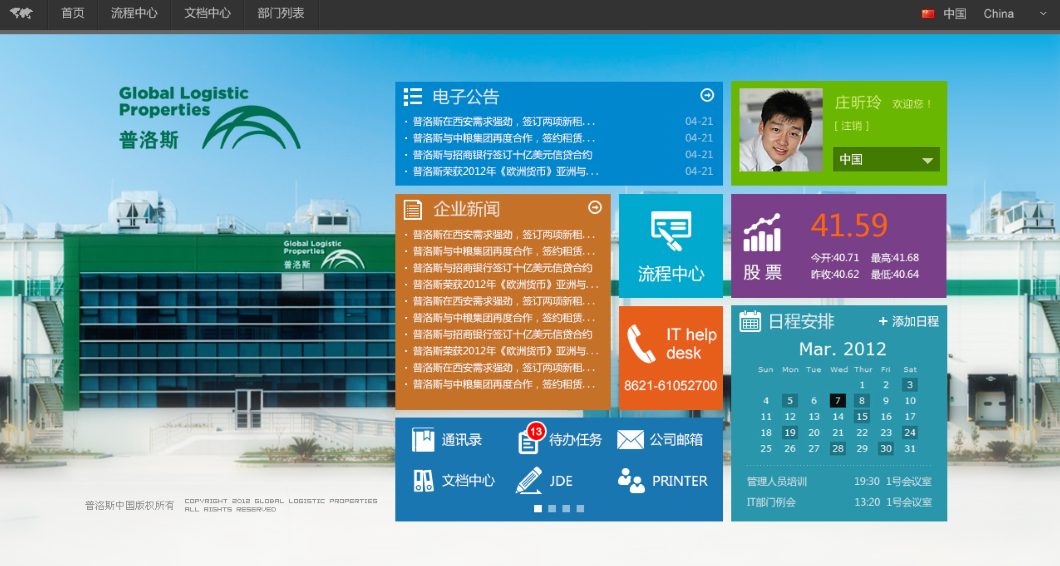Viewport: 1060px width, 566px height.
Task: Click 添加日程 add schedule button
Action: point(908,321)
